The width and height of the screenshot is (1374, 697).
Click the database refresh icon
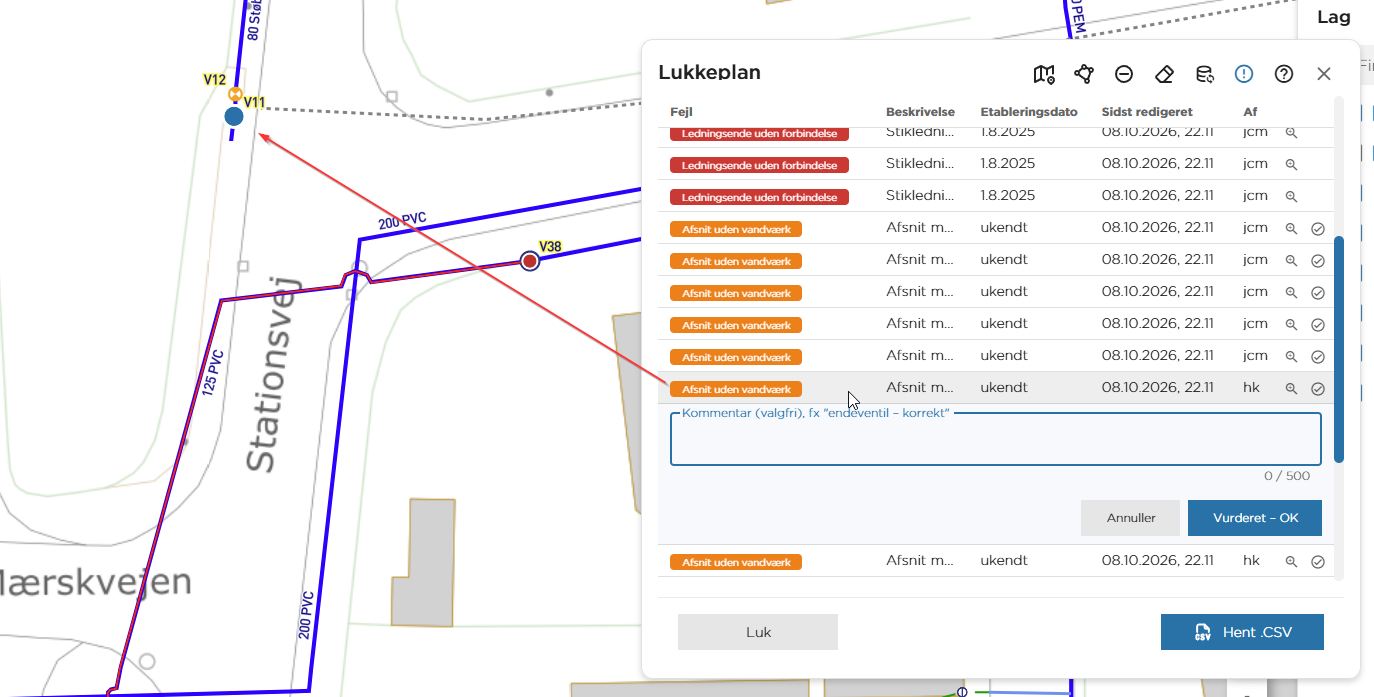(x=1205, y=74)
